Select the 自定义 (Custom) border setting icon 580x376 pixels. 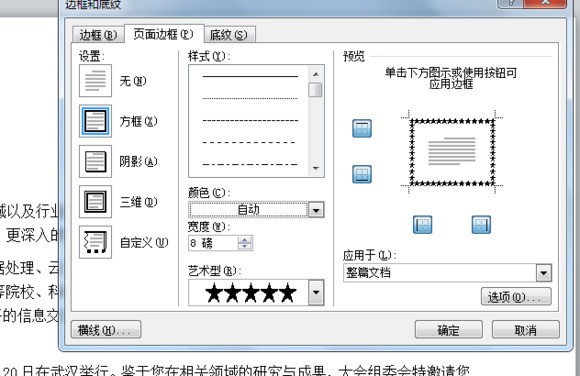click(95, 242)
